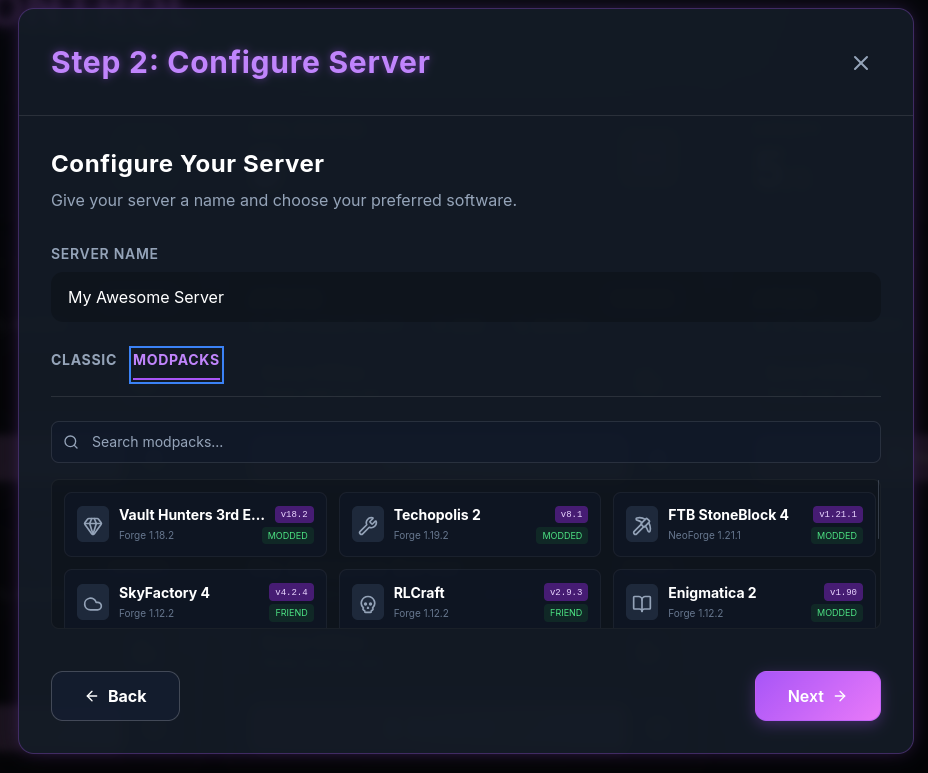Click the Enigmatica 2 book icon
The image size is (928, 773).
(x=641, y=601)
